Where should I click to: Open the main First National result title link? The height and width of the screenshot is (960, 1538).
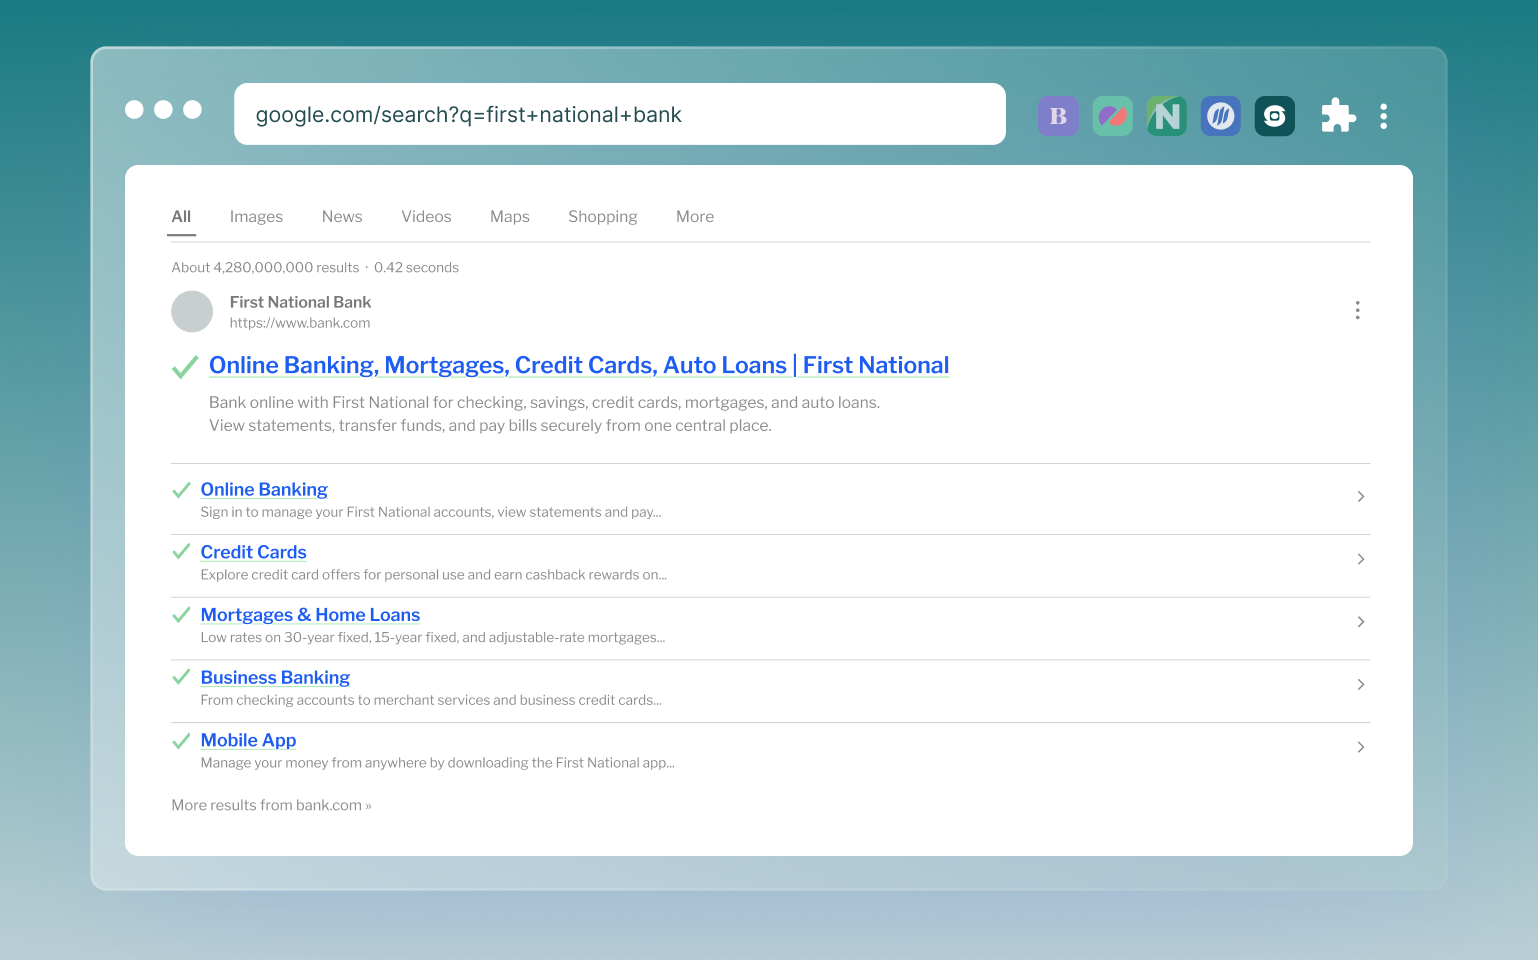click(x=579, y=366)
